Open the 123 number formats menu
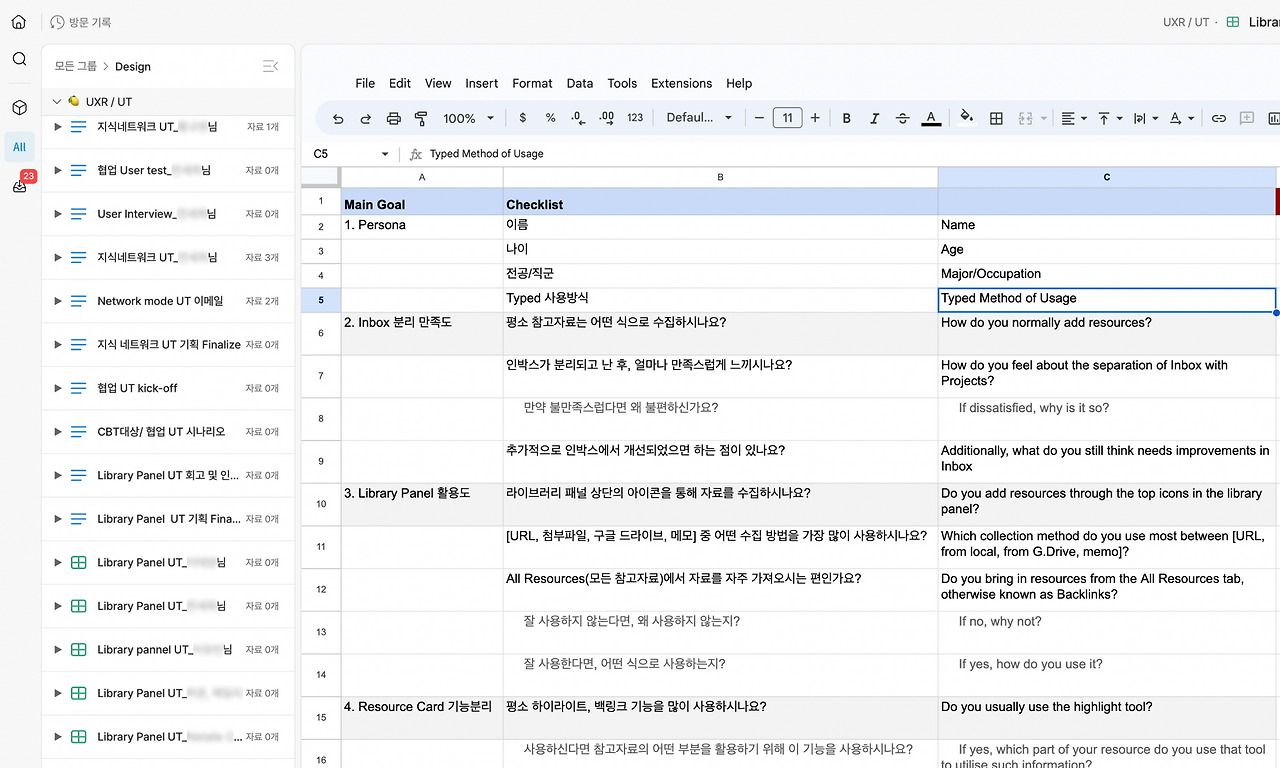 pyautogui.click(x=635, y=118)
